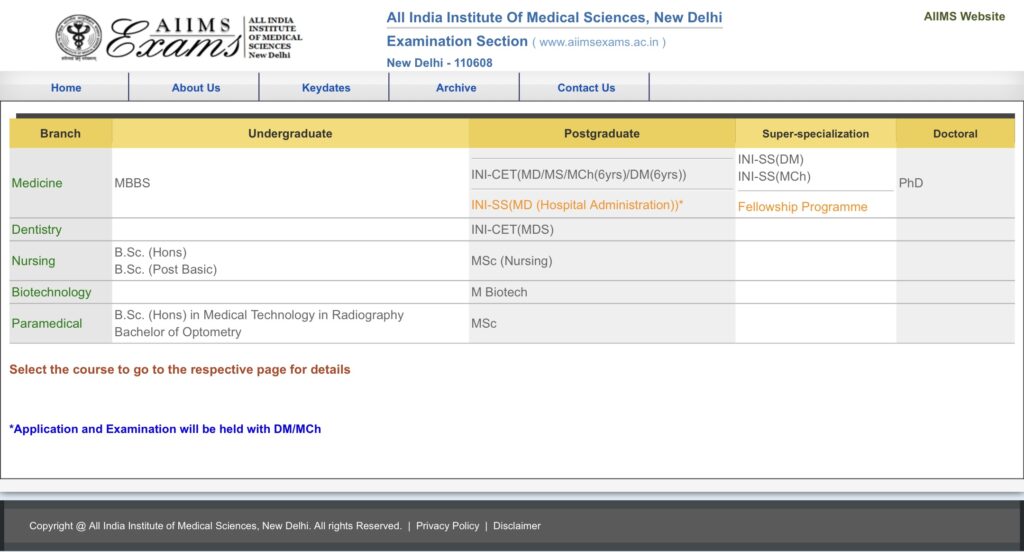Image resolution: width=1024 pixels, height=552 pixels.
Task: Click the AIIMS Exams wordmark
Action: point(174,38)
